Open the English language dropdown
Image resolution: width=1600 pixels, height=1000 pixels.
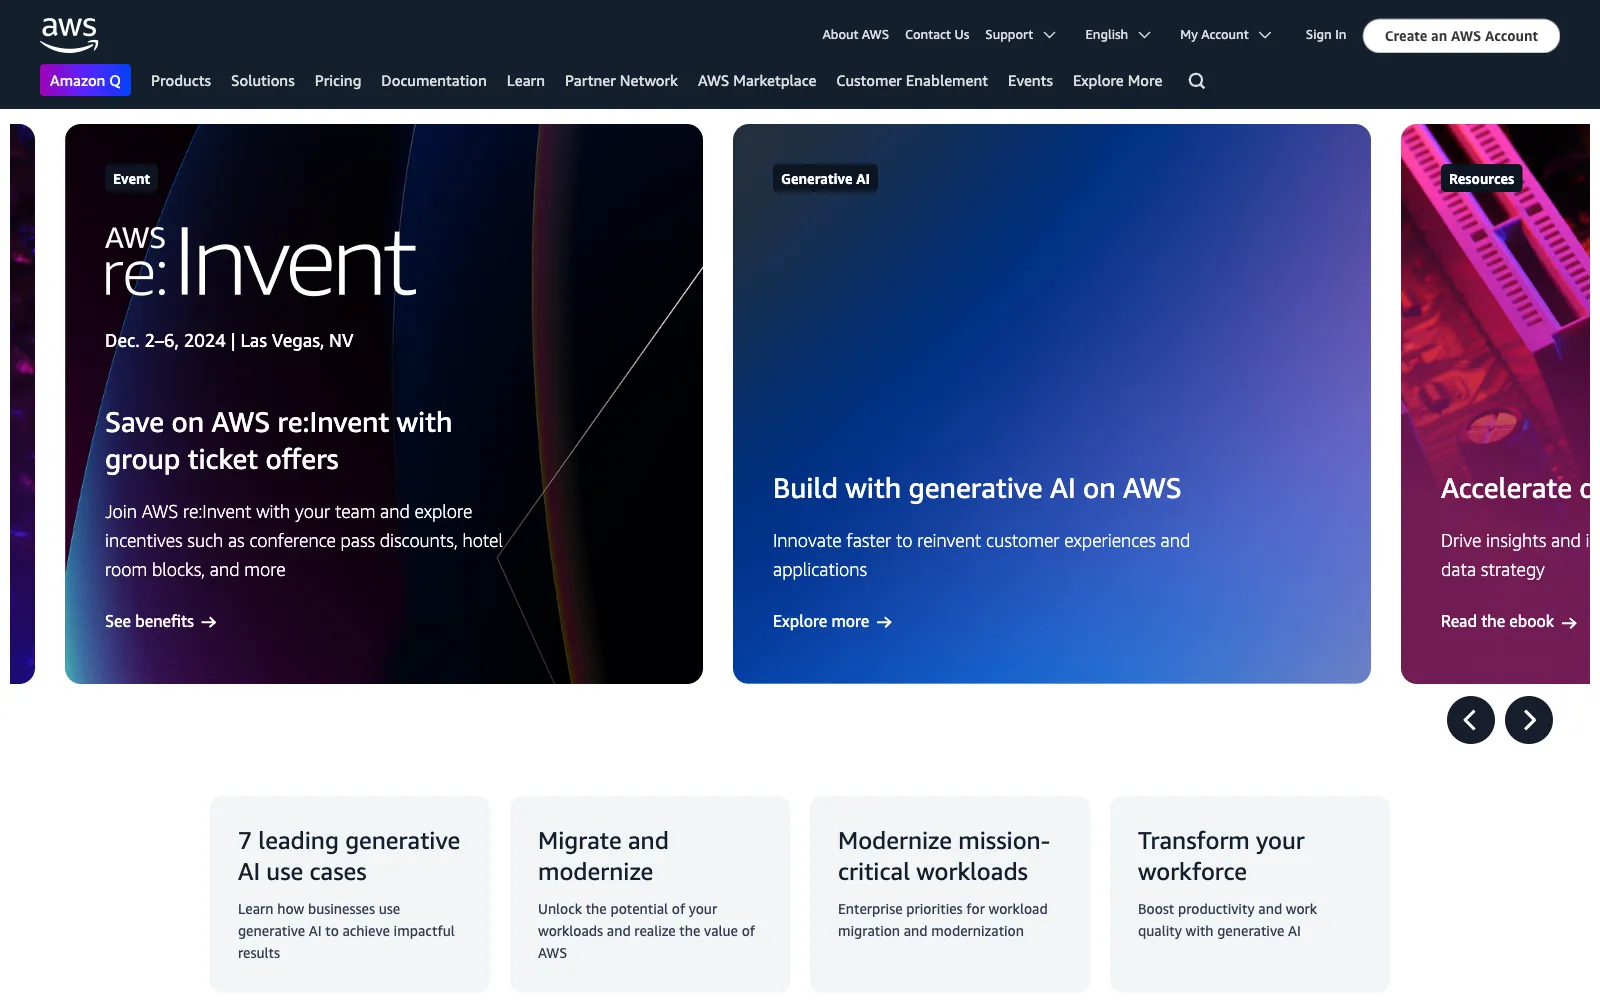[1118, 35]
